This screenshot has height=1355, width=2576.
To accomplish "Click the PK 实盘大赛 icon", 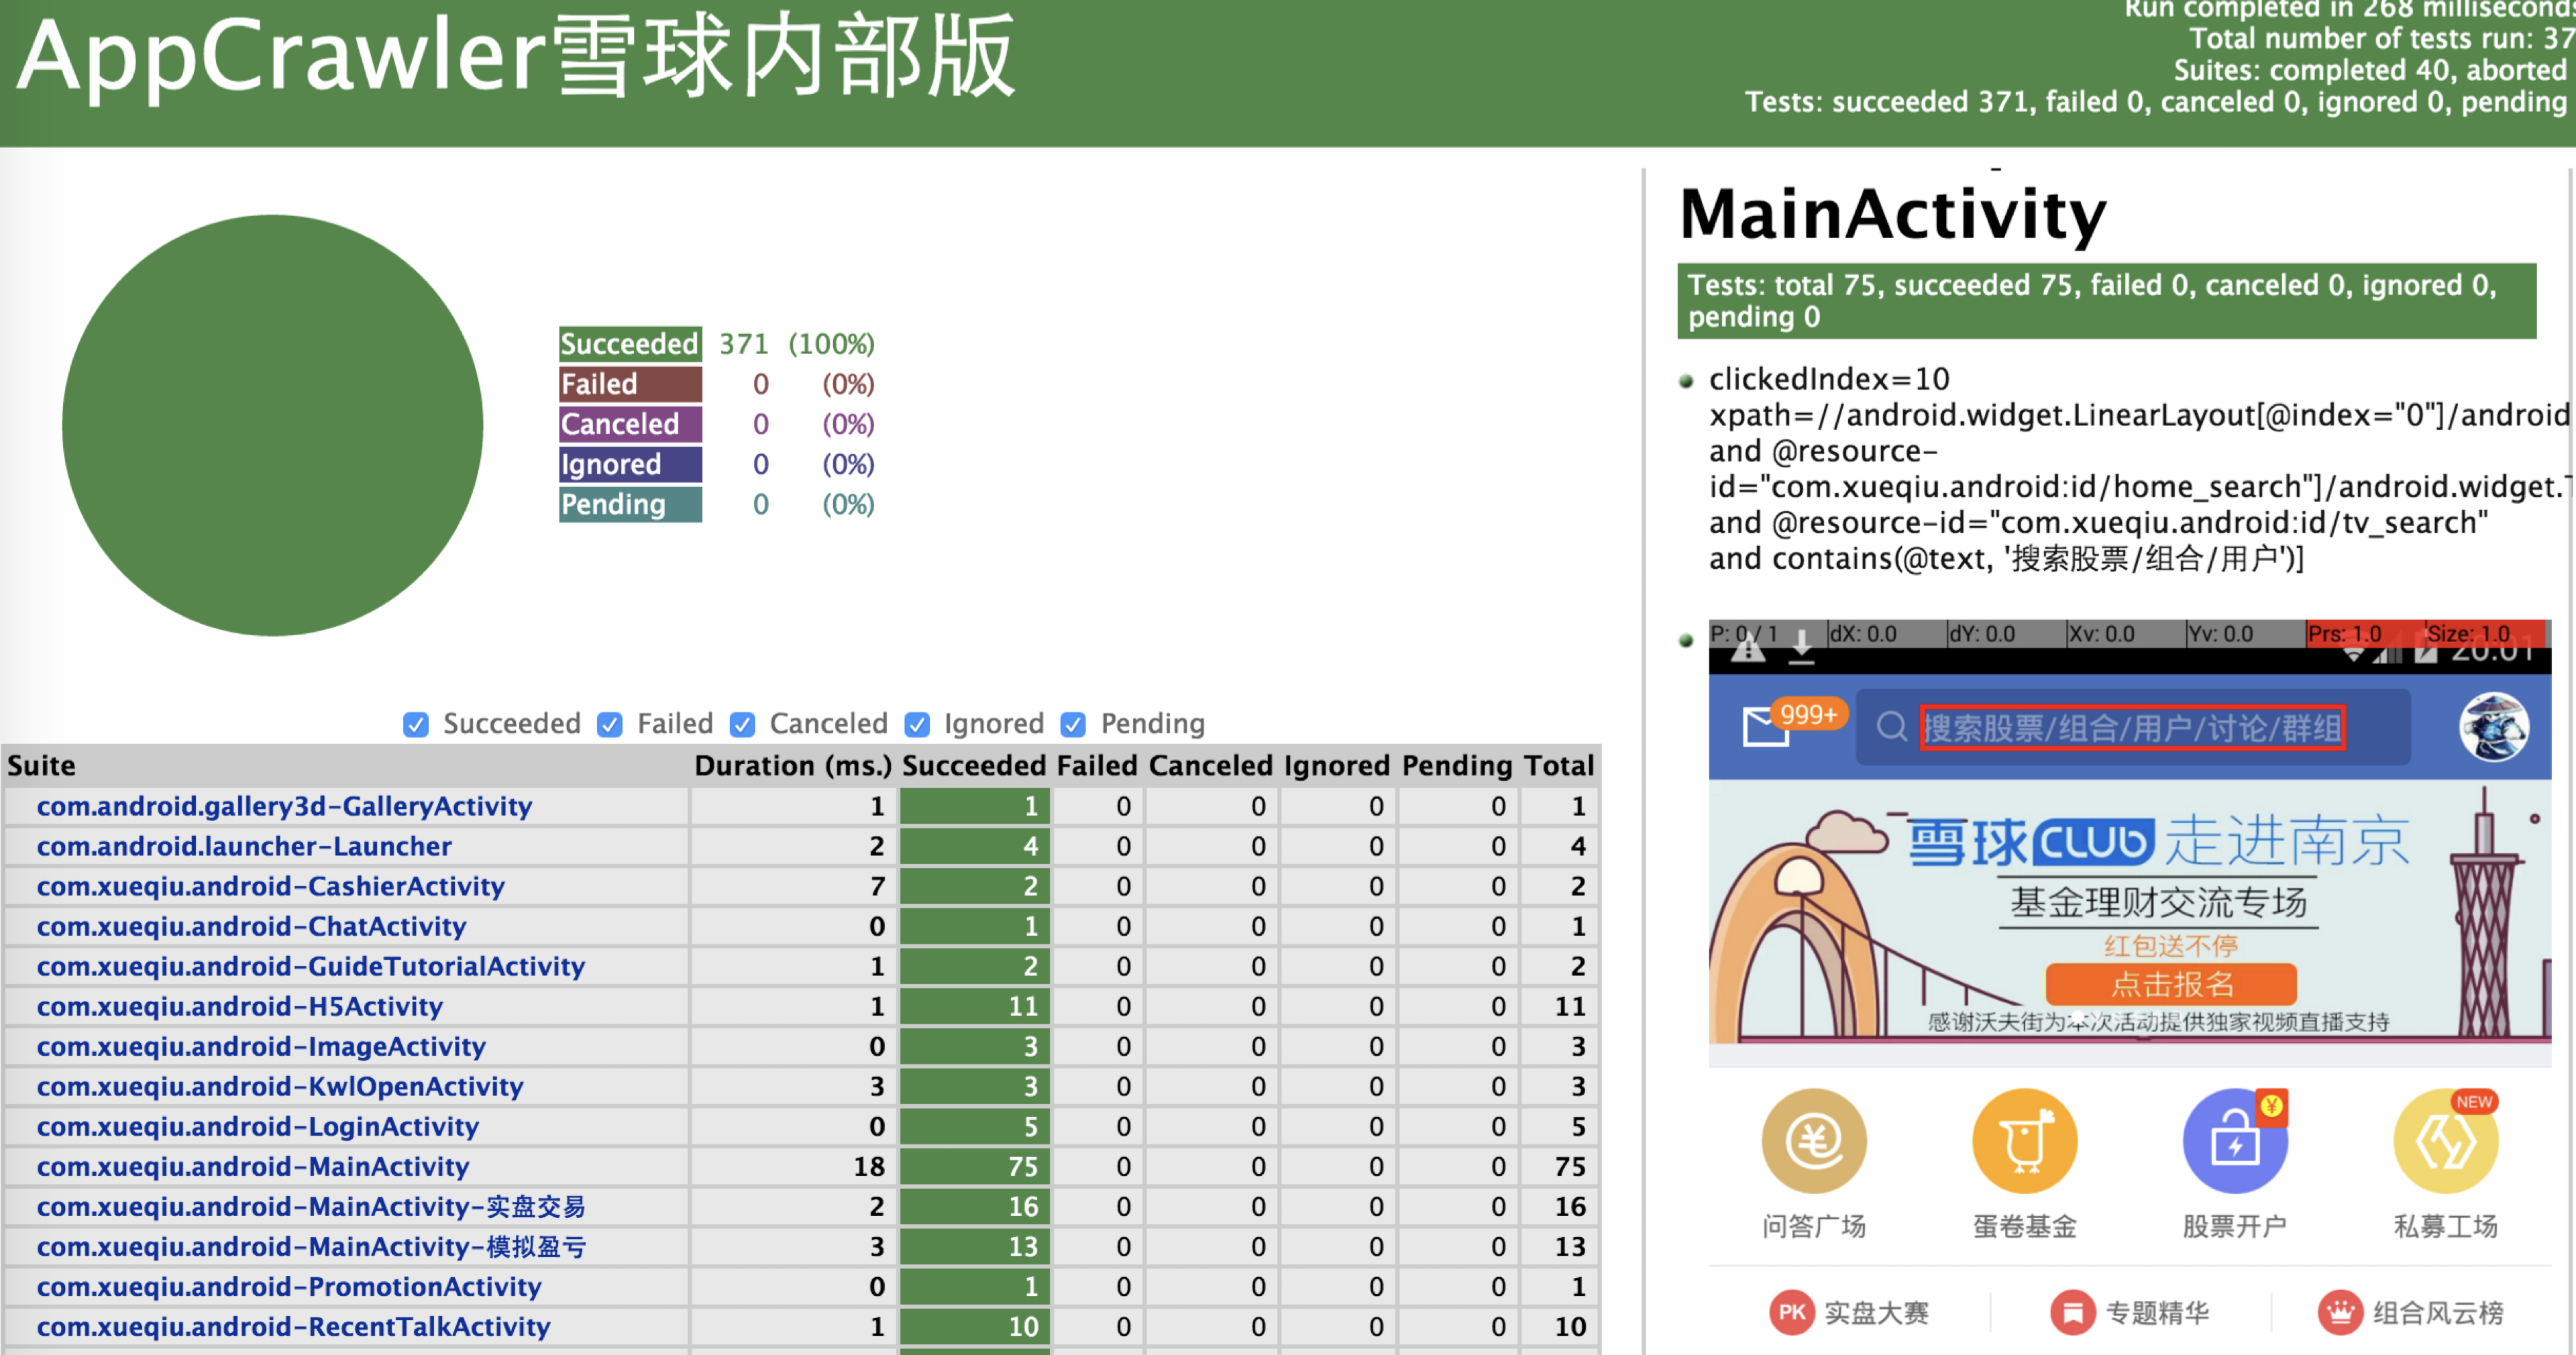I will coord(1792,1312).
